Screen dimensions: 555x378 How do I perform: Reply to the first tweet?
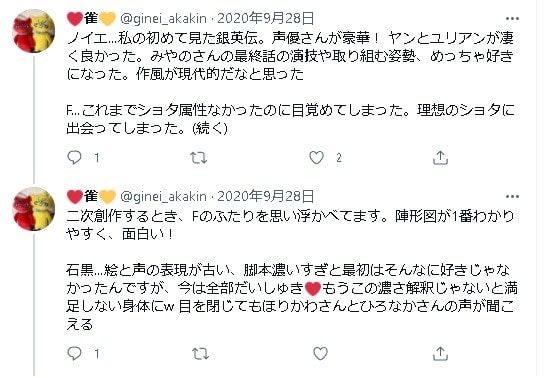(74, 158)
